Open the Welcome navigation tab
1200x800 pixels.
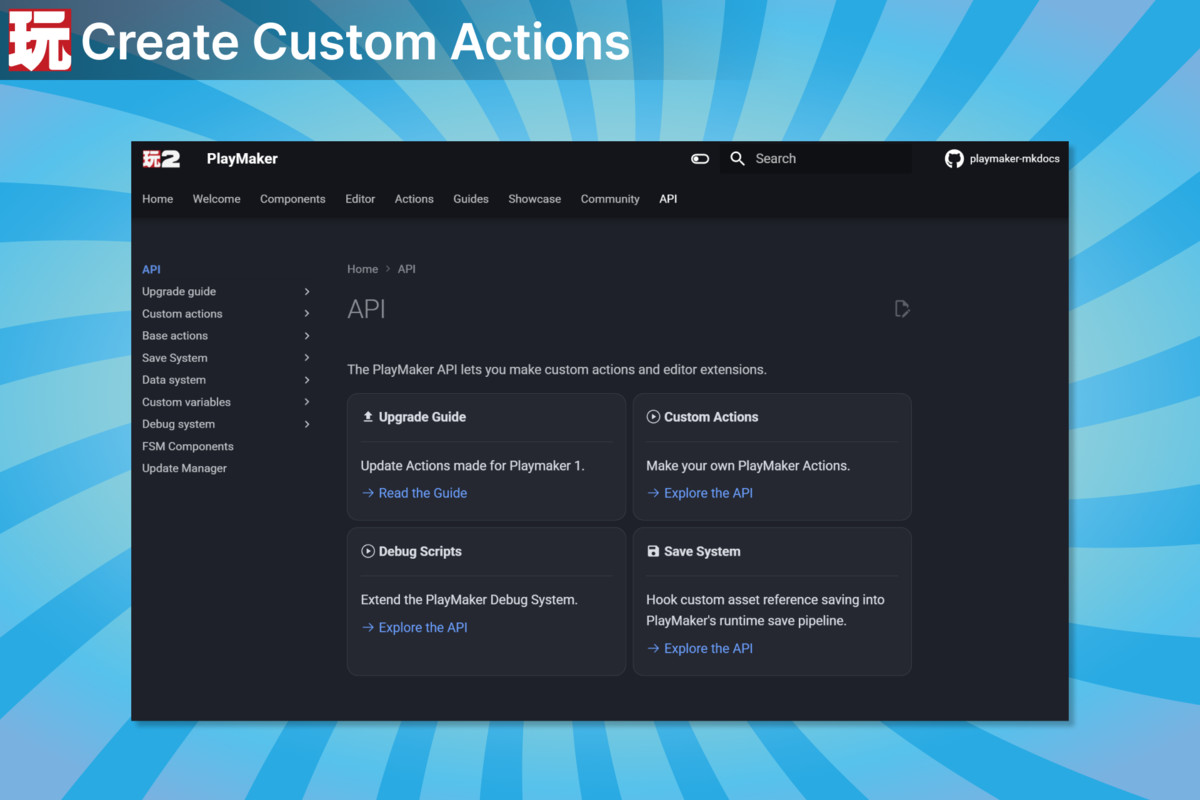tap(216, 199)
